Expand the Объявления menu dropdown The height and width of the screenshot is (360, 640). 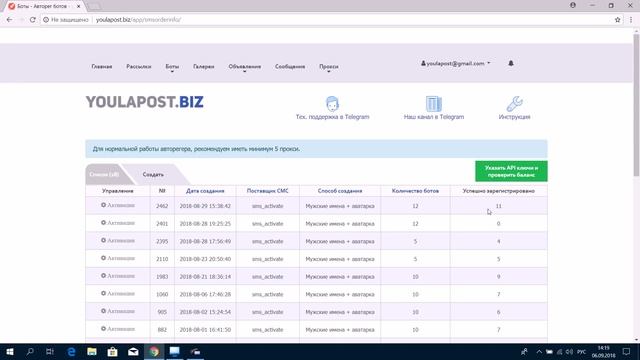[x=244, y=67]
